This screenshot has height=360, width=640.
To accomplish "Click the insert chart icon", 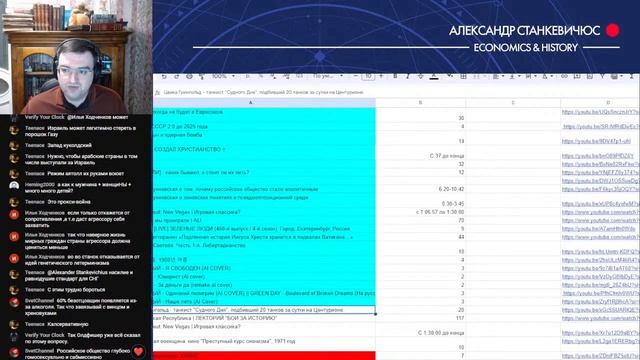I will tap(590, 76).
